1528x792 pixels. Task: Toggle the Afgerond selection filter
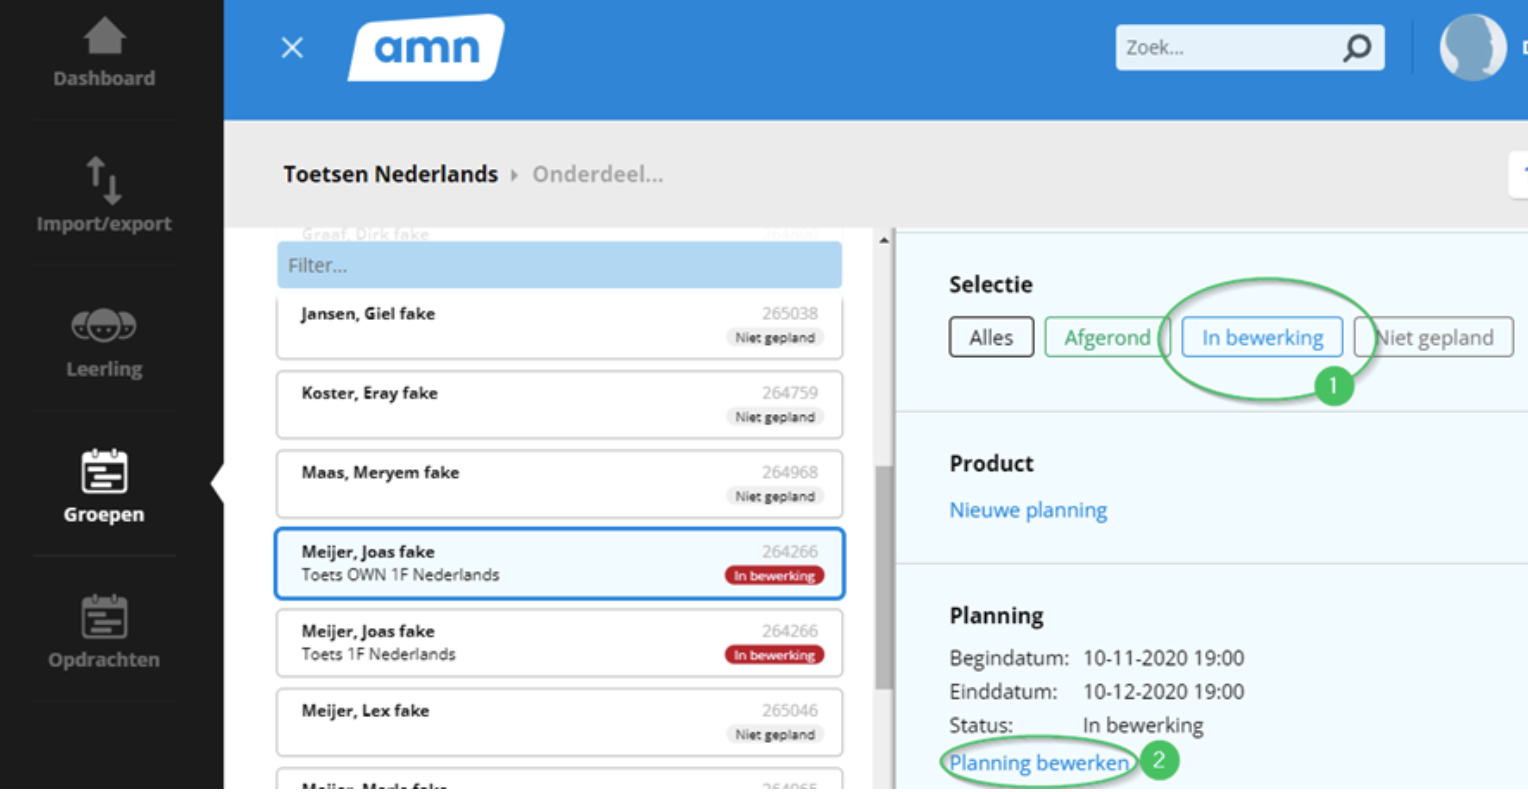coord(1106,338)
